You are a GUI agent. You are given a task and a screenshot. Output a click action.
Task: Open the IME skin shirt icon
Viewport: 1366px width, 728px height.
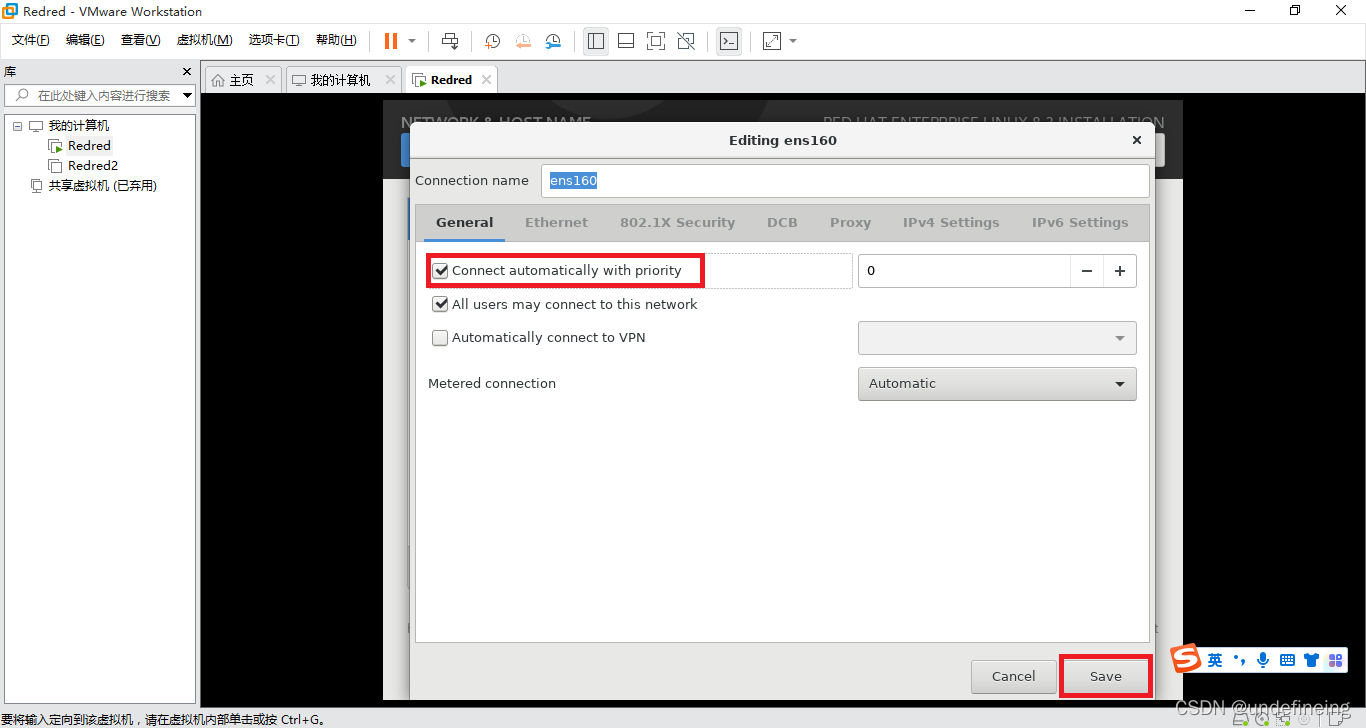[x=1311, y=661]
